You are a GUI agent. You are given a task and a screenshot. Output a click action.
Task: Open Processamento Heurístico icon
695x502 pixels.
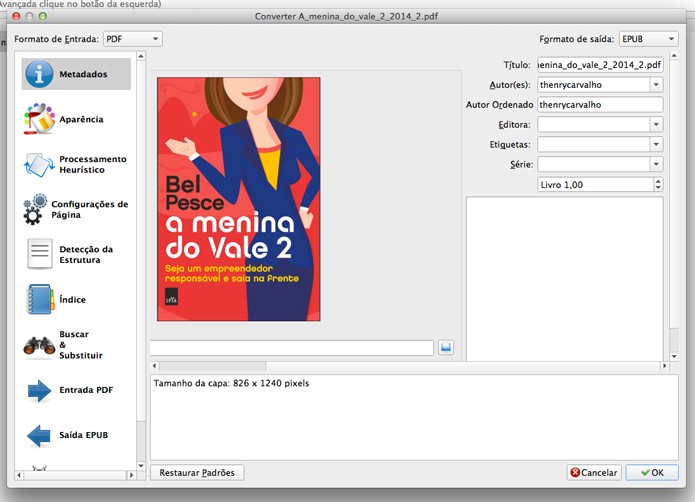[39, 165]
